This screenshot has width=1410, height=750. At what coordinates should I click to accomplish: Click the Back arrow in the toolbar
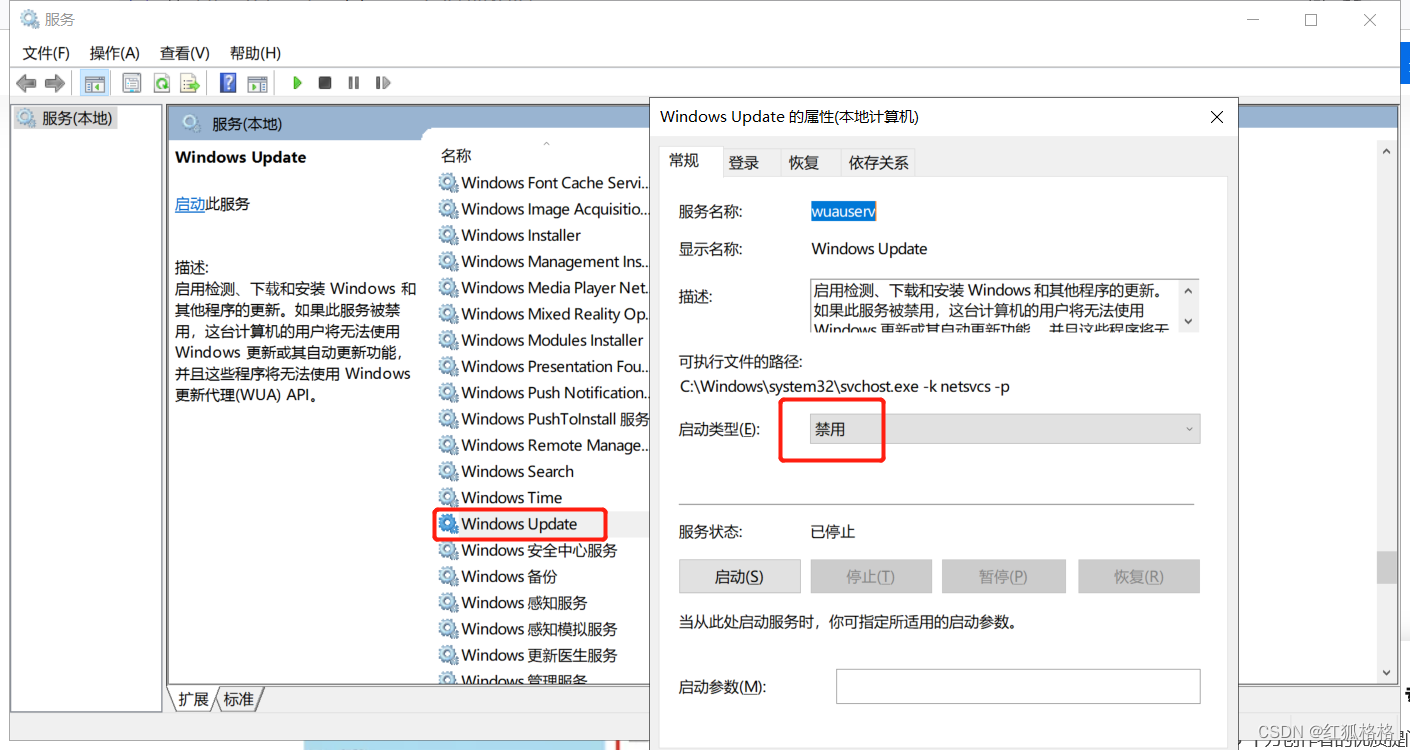point(27,83)
